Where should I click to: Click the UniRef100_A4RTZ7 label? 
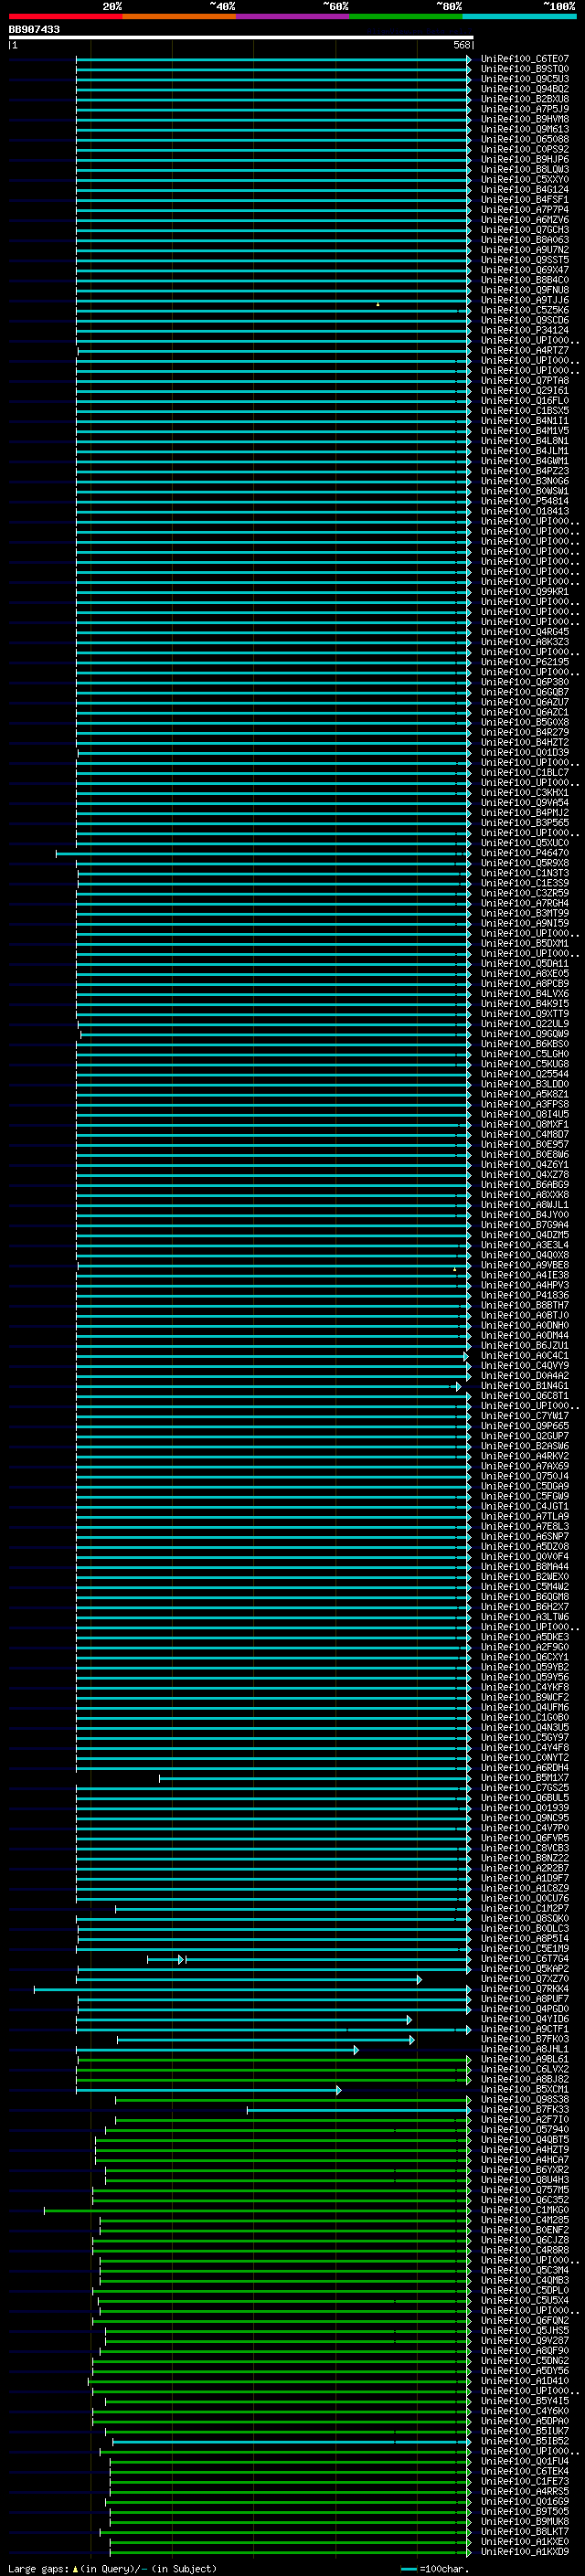pos(524,351)
